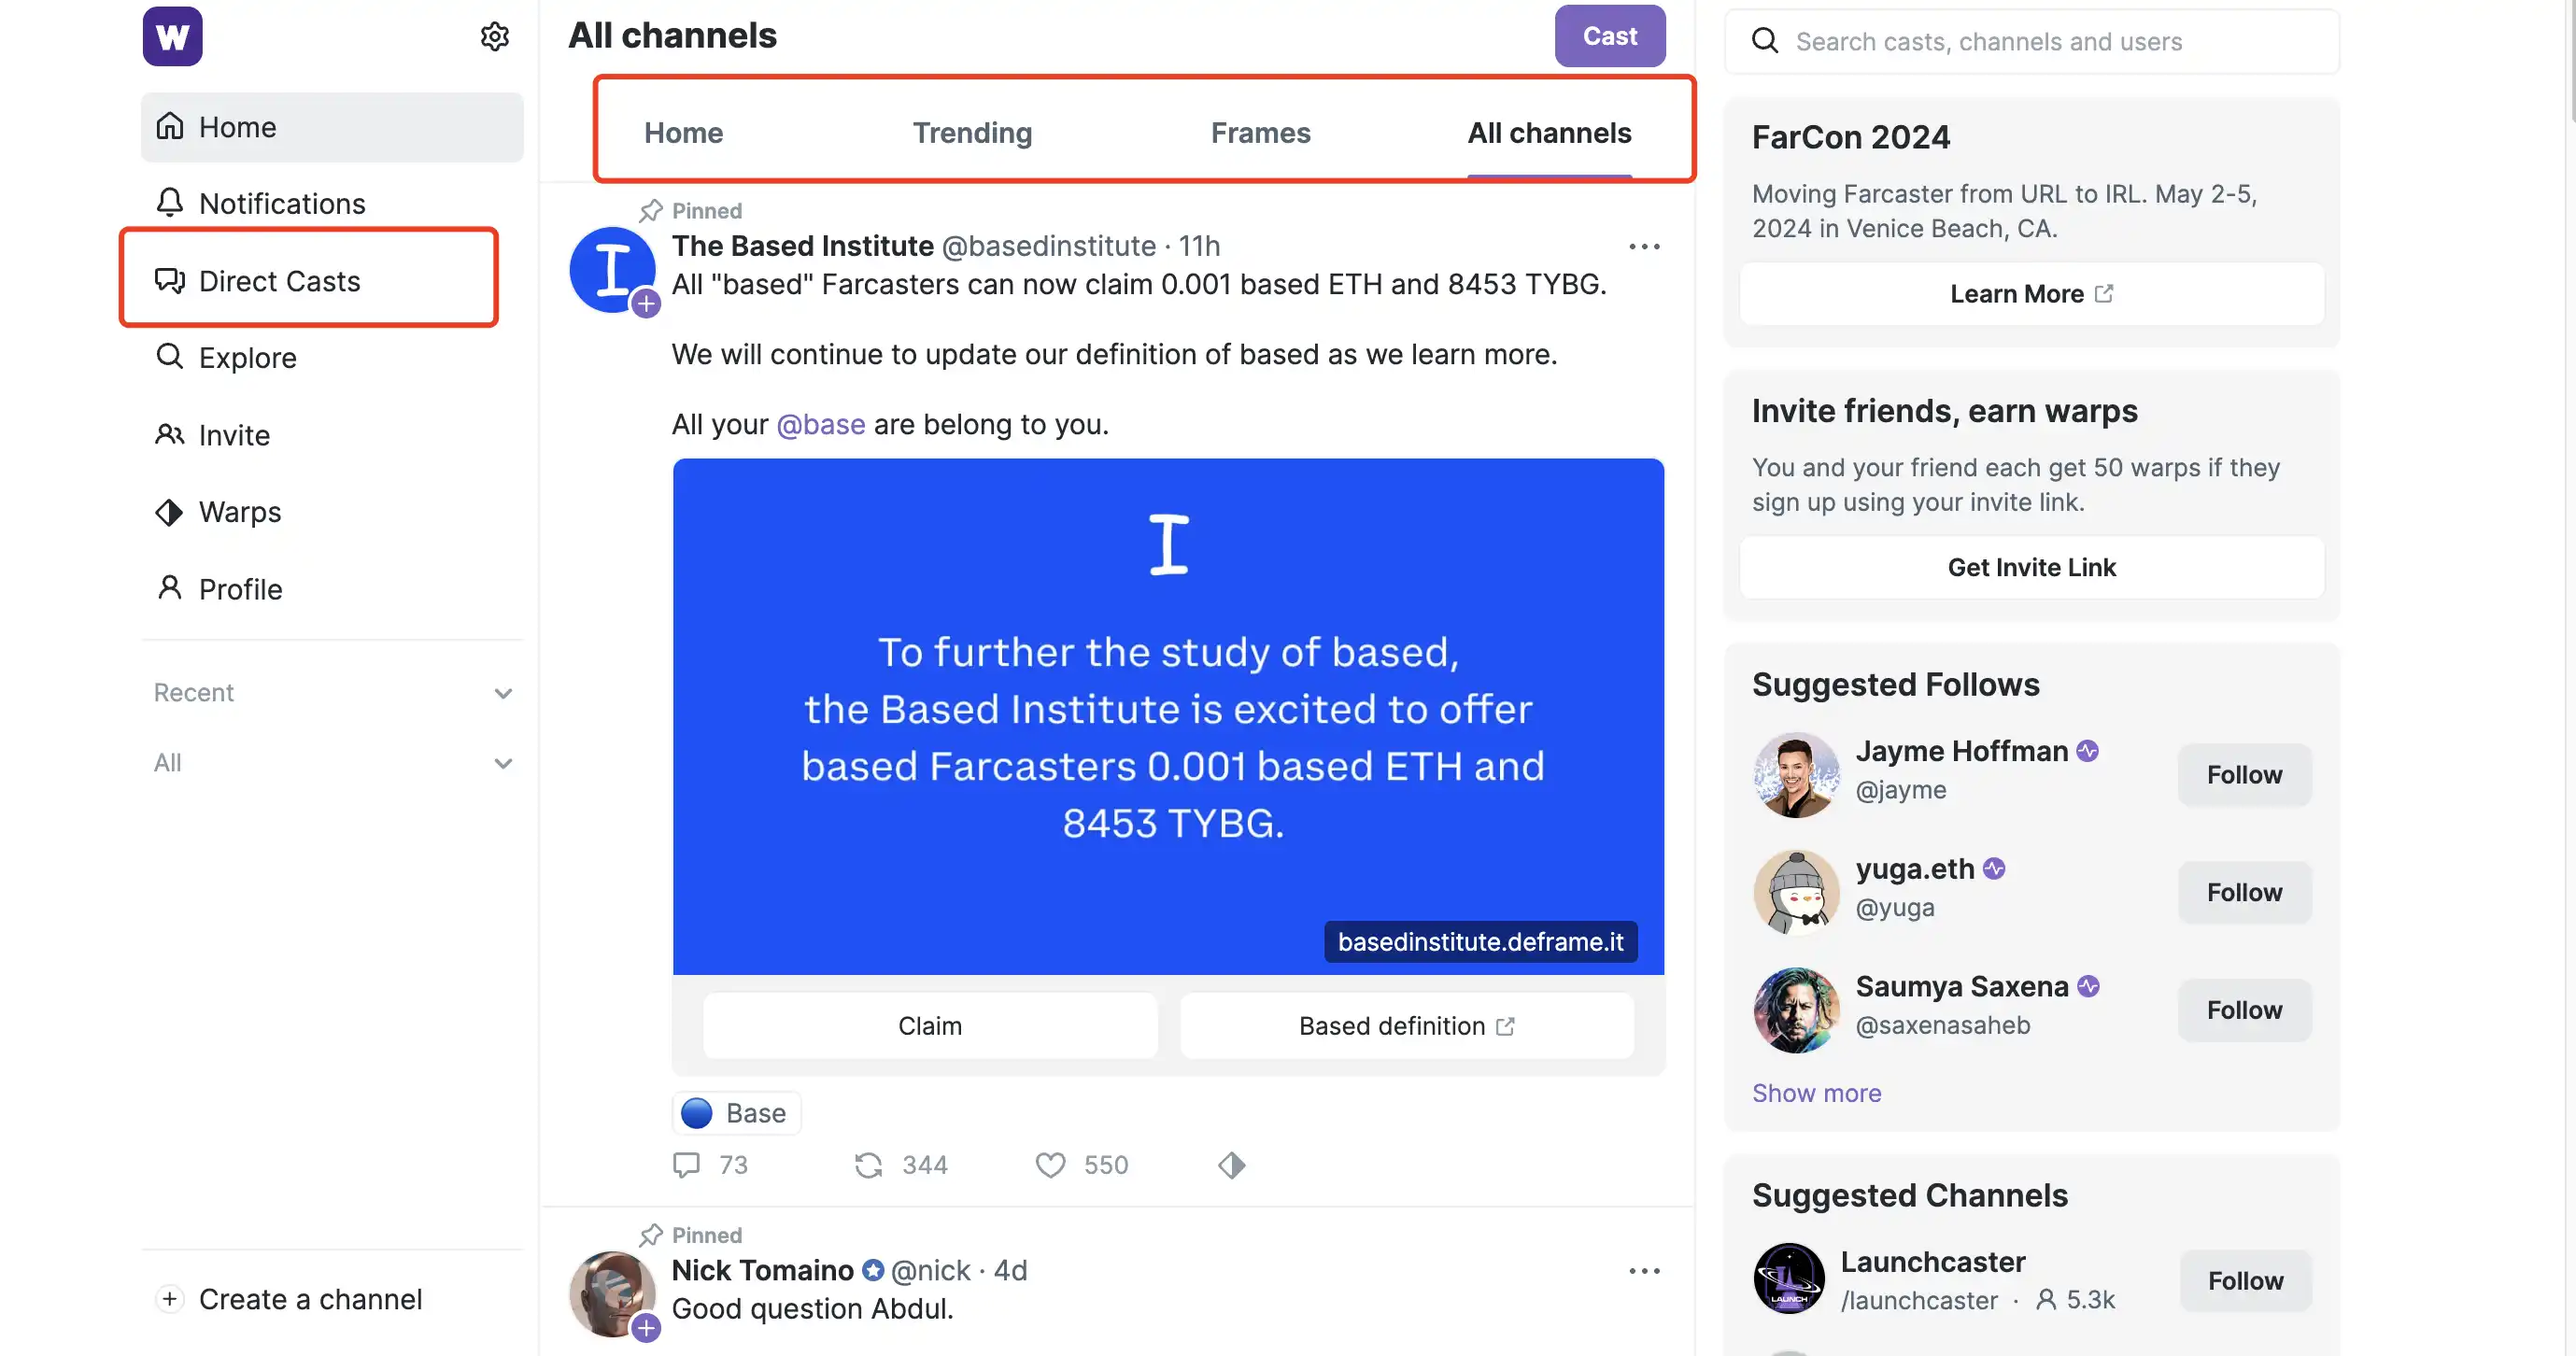Click Get Invite Link button
This screenshot has height=1356, width=2576.
(x=2031, y=566)
